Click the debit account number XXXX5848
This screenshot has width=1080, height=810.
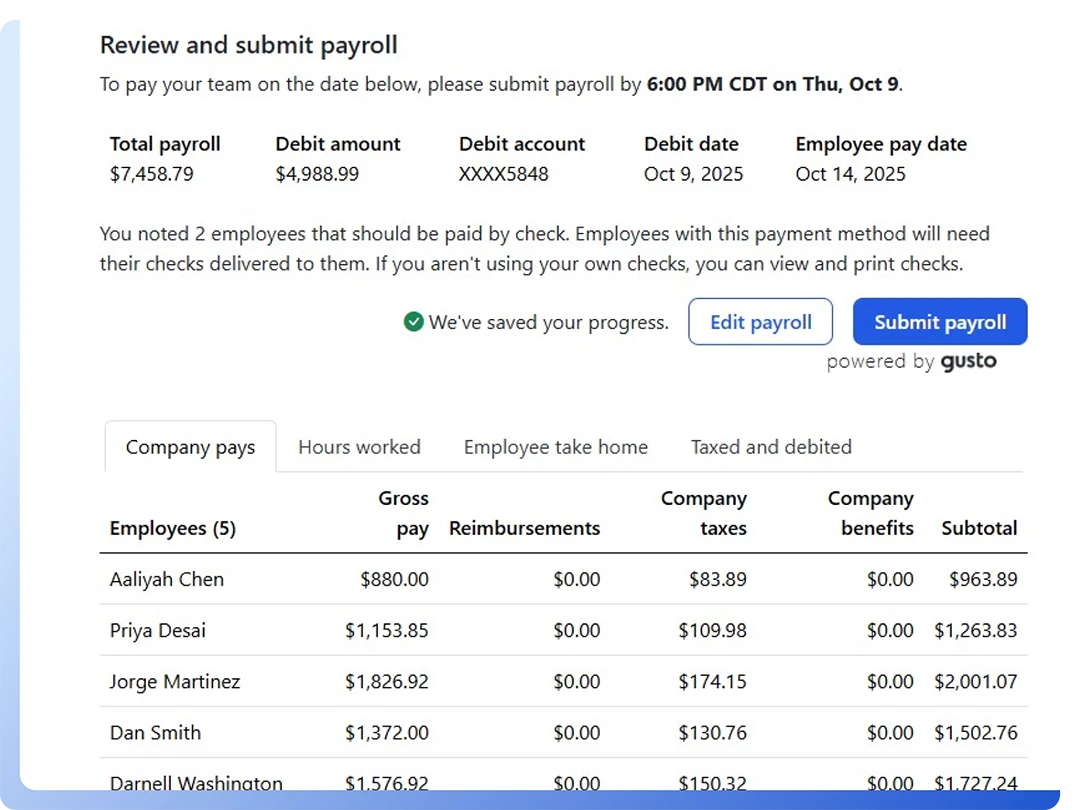coord(503,174)
